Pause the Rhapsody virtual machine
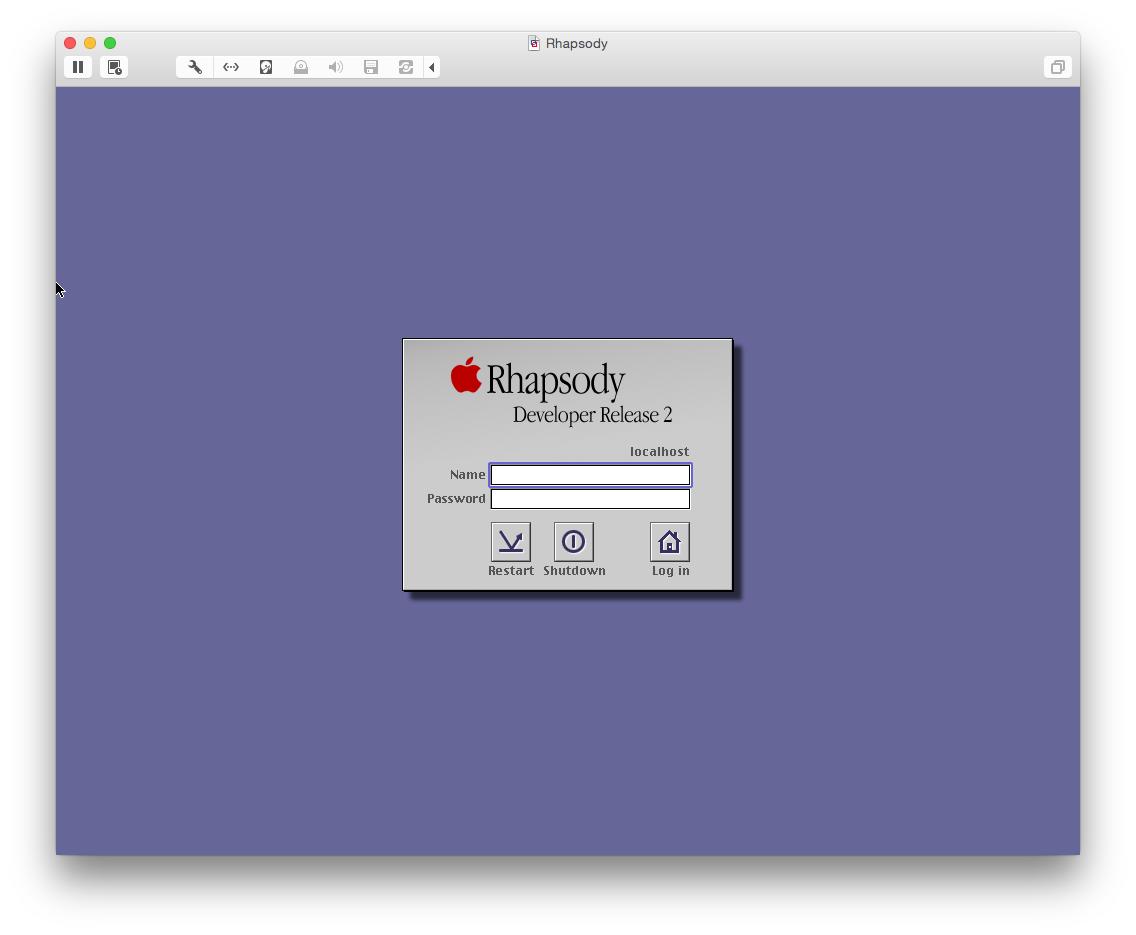Viewport: 1136px width, 935px height. click(78, 67)
